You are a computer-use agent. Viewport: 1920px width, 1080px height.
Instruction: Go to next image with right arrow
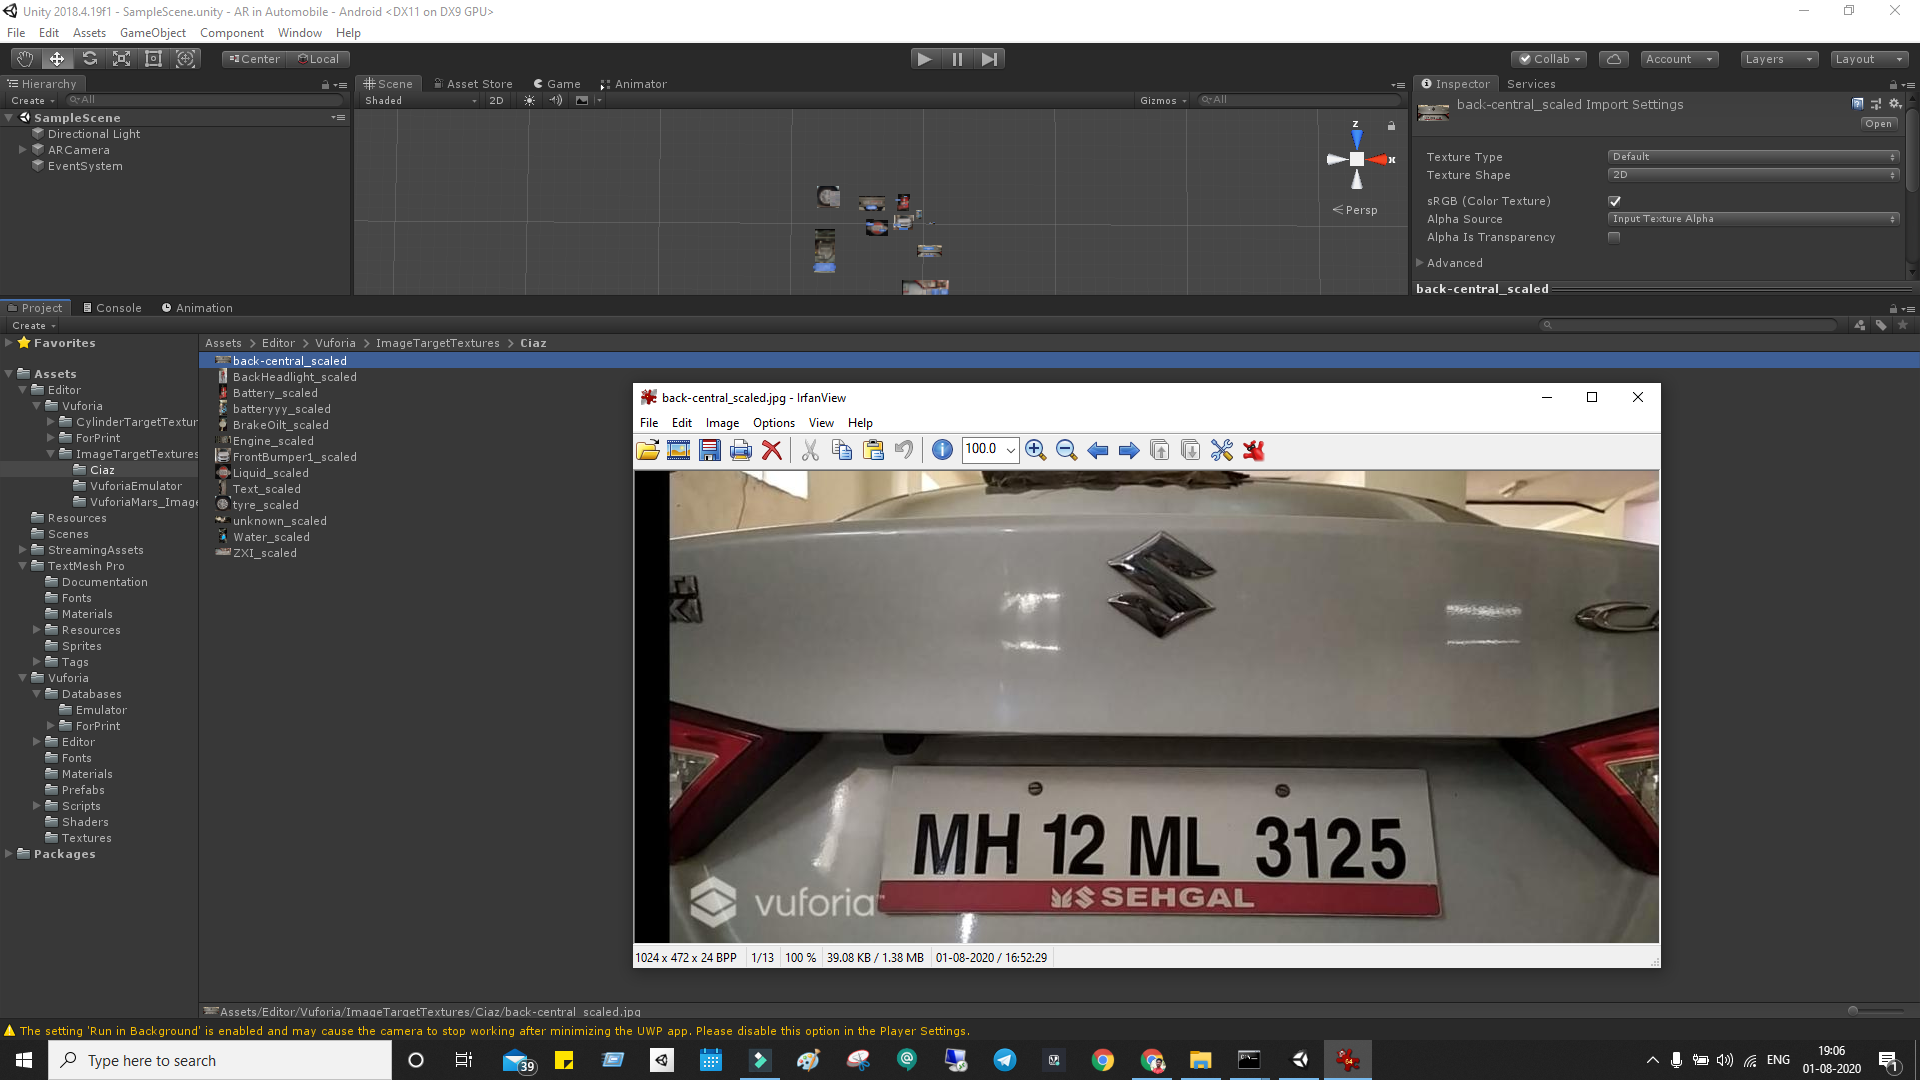coord(1128,450)
